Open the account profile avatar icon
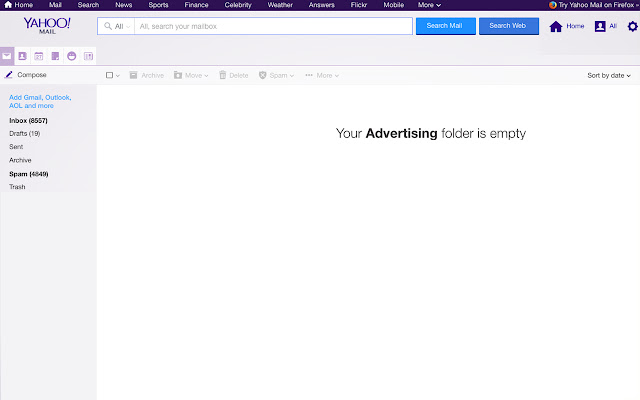Viewport: 640px width, 400px height. tap(600, 26)
